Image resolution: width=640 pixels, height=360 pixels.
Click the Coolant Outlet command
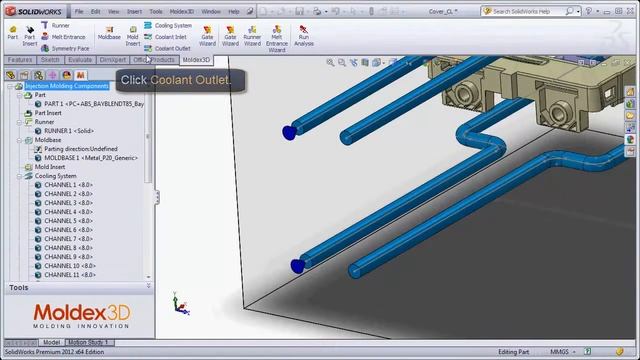(167, 48)
